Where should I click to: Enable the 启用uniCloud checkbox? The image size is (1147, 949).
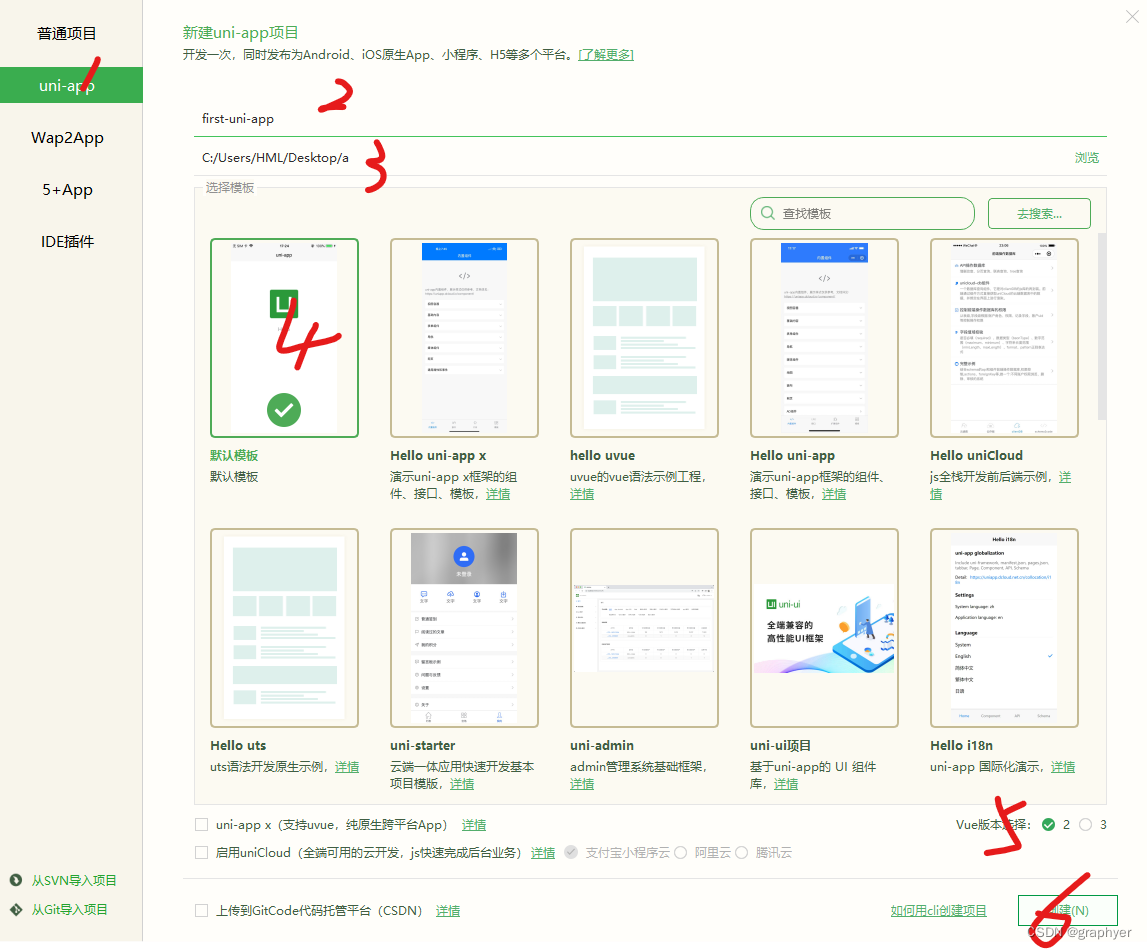click(201, 852)
